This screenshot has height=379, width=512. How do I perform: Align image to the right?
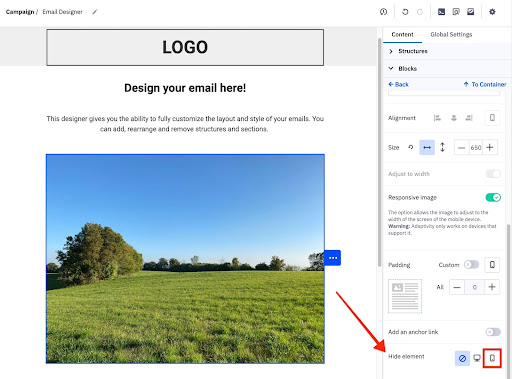coord(469,118)
